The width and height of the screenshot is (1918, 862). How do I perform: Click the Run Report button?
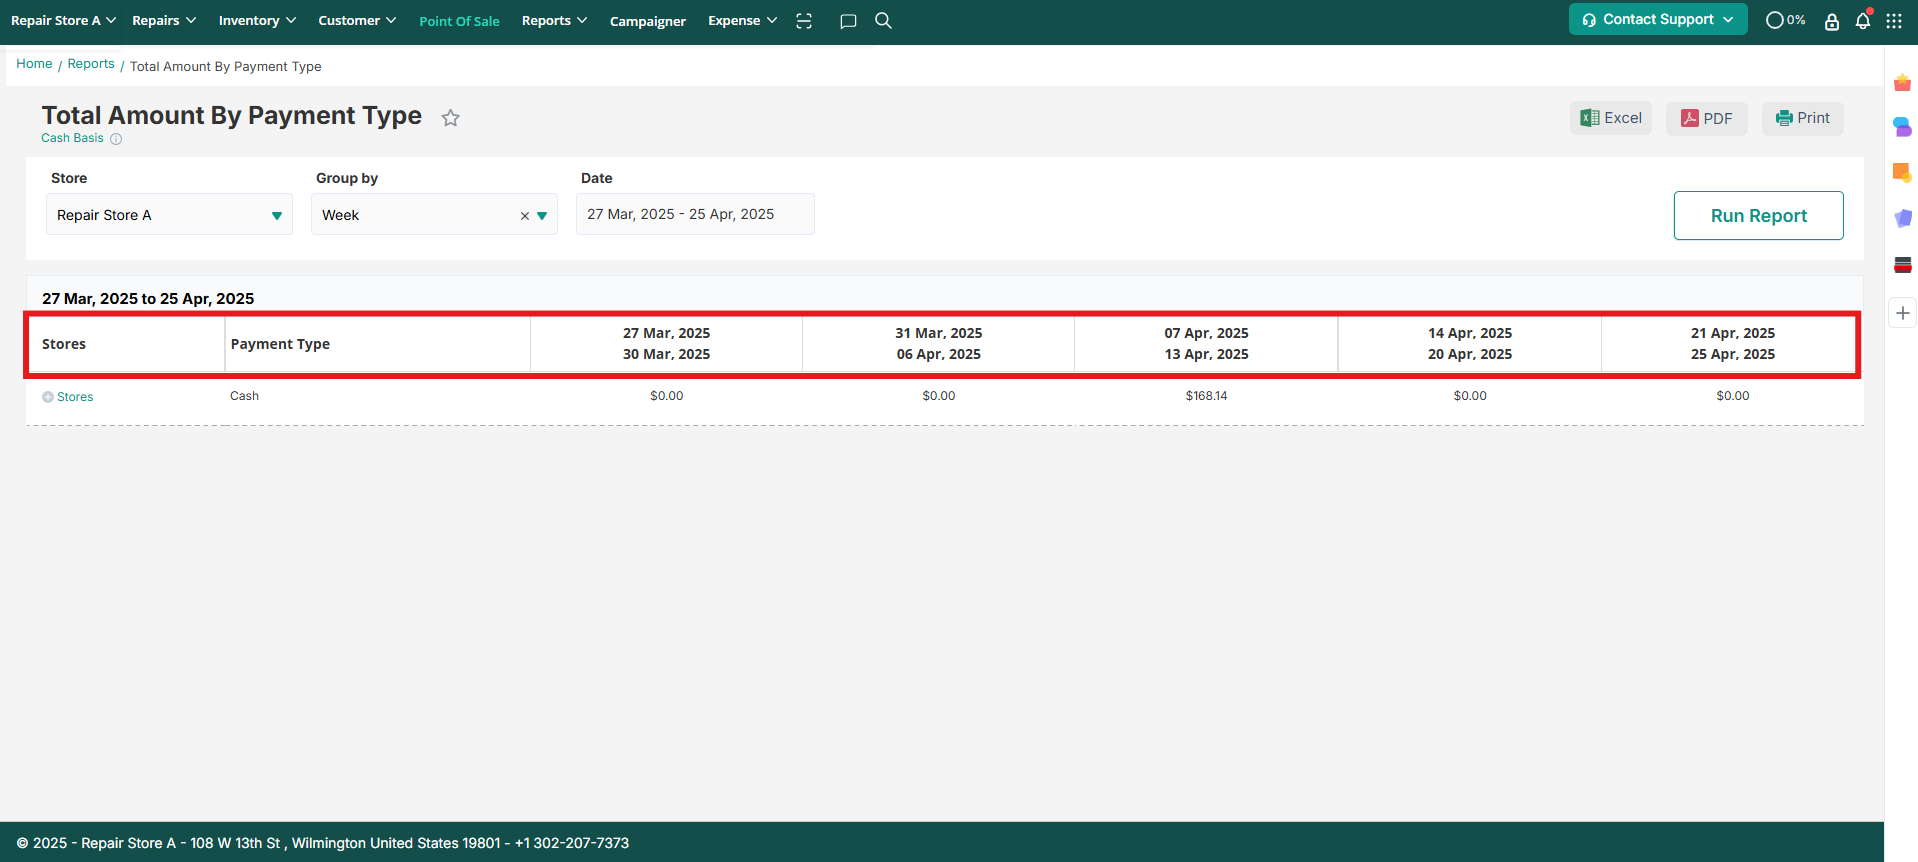point(1758,216)
